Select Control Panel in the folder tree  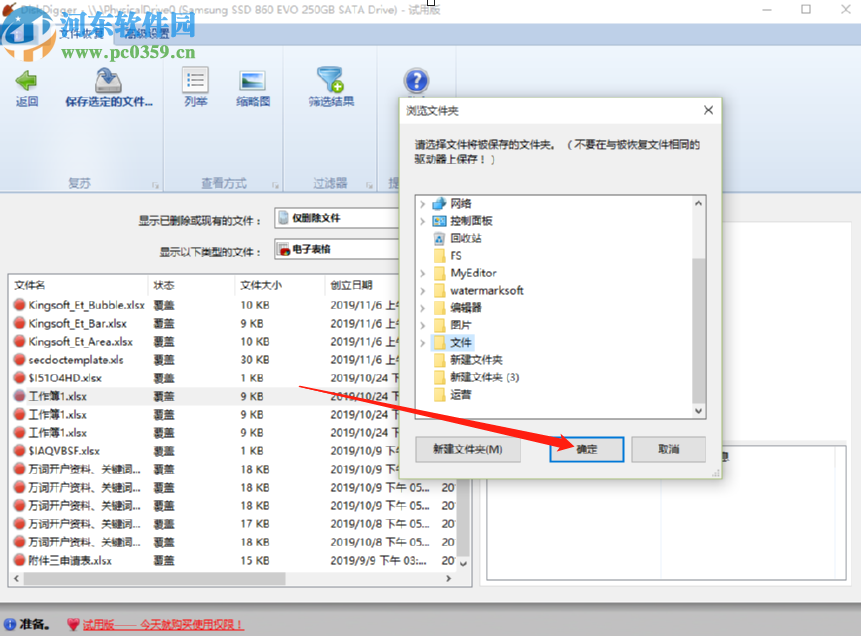click(x=471, y=221)
